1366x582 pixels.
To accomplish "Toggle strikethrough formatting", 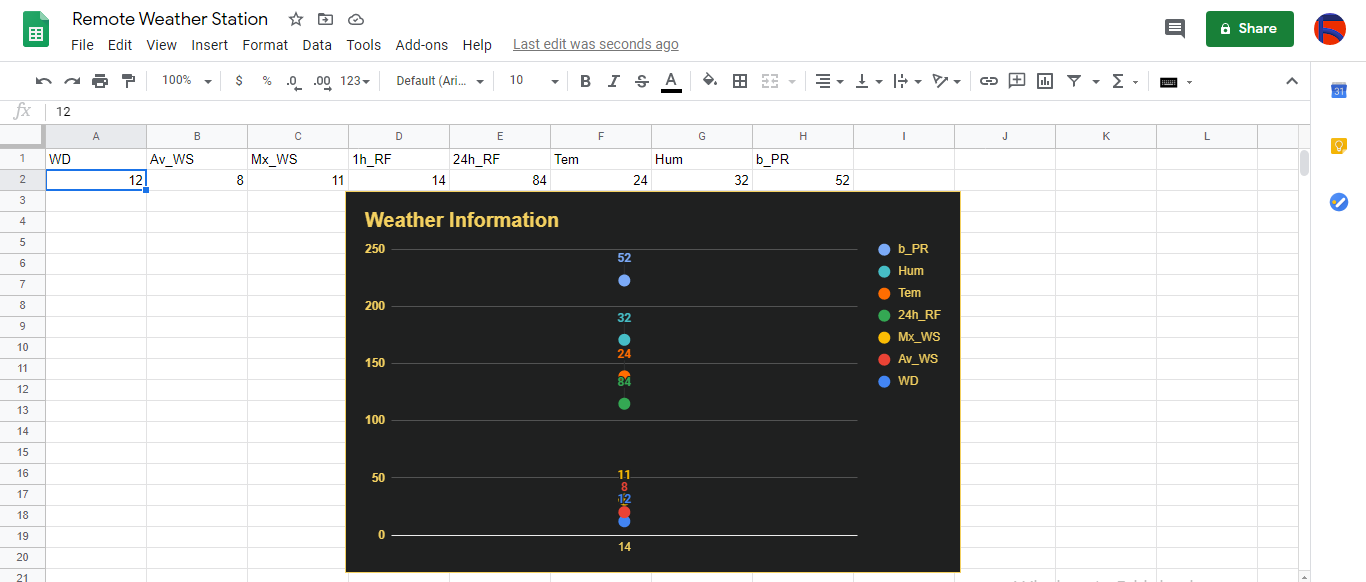I will (642, 81).
